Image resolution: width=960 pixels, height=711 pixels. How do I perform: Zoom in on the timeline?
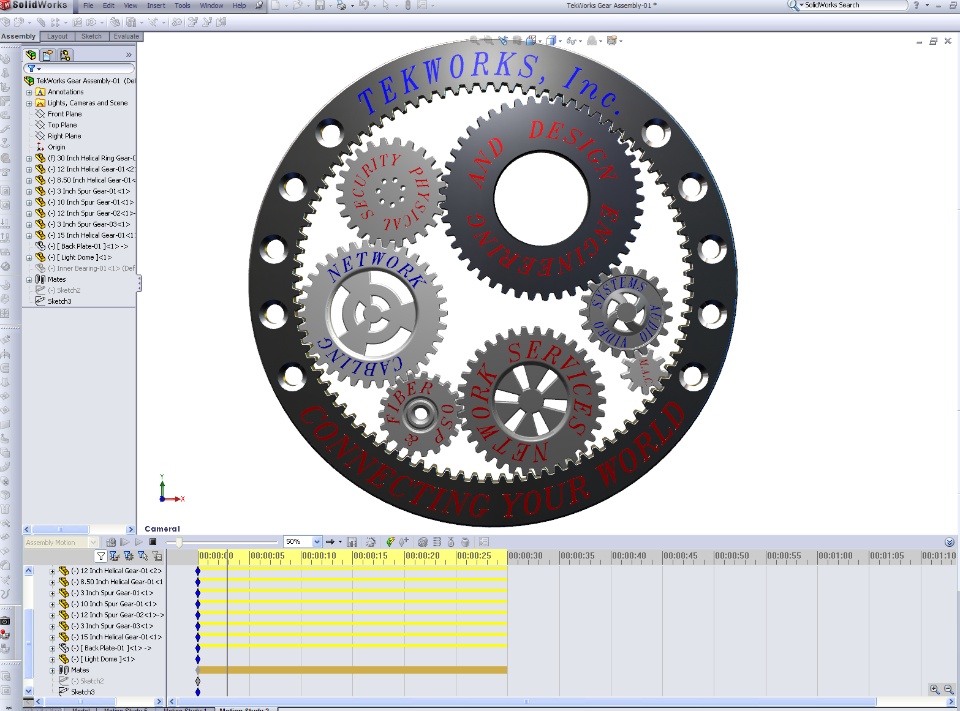tap(935, 690)
